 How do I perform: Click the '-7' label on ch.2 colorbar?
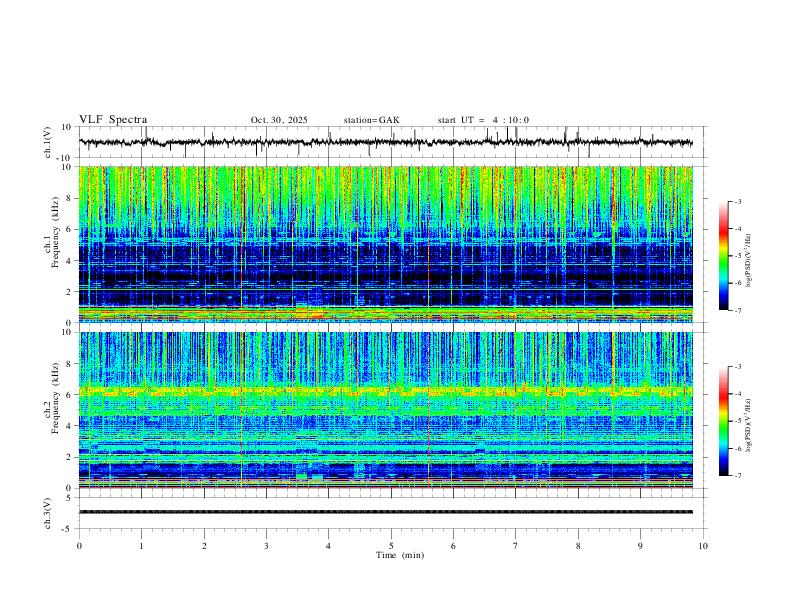[x=737, y=476]
